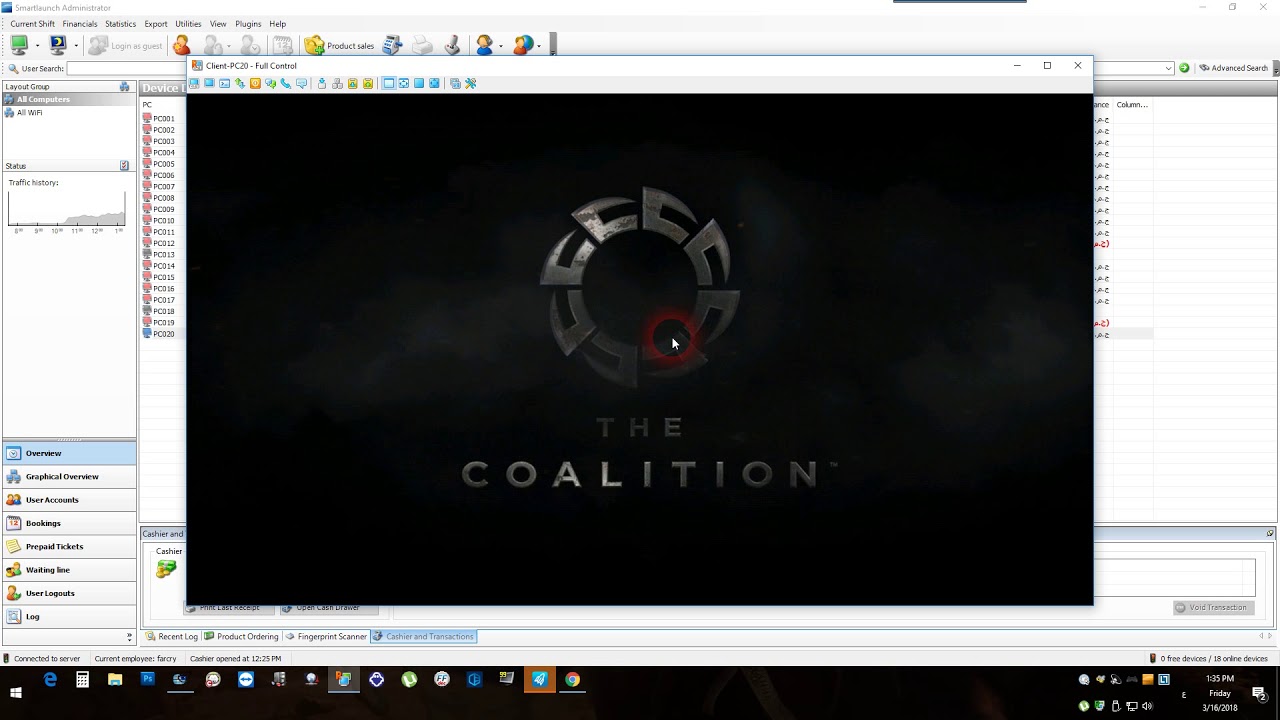Open Graphical Overview in sidebar
1280x720 pixels.
[x=69, y=476]
